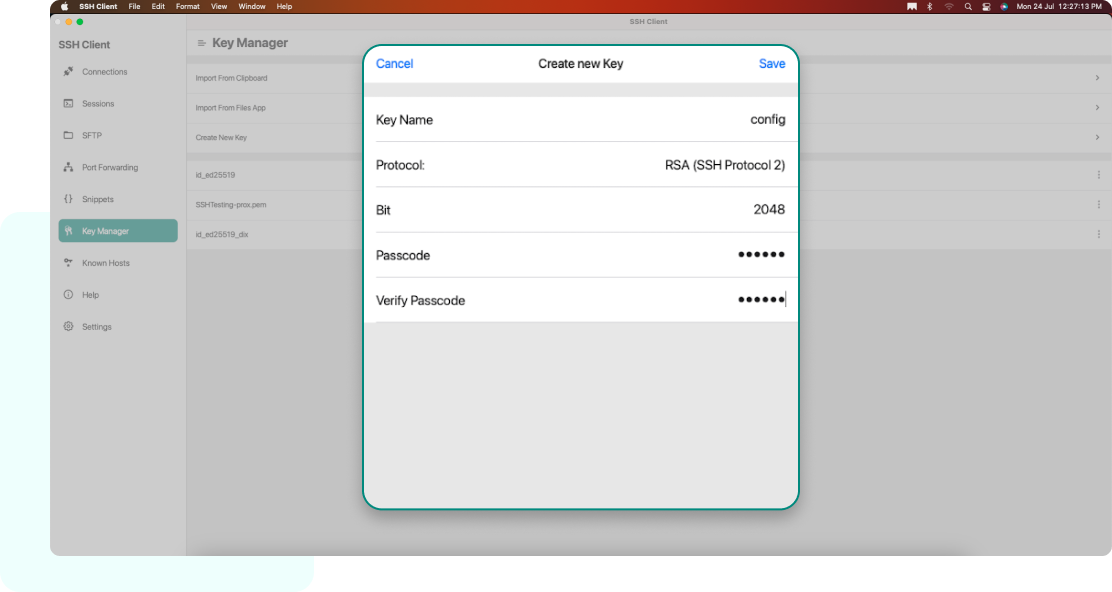1112x592 pixels.
Task: Click the chevron on Import From Files App row
Action: click(x=1097, y=108)
